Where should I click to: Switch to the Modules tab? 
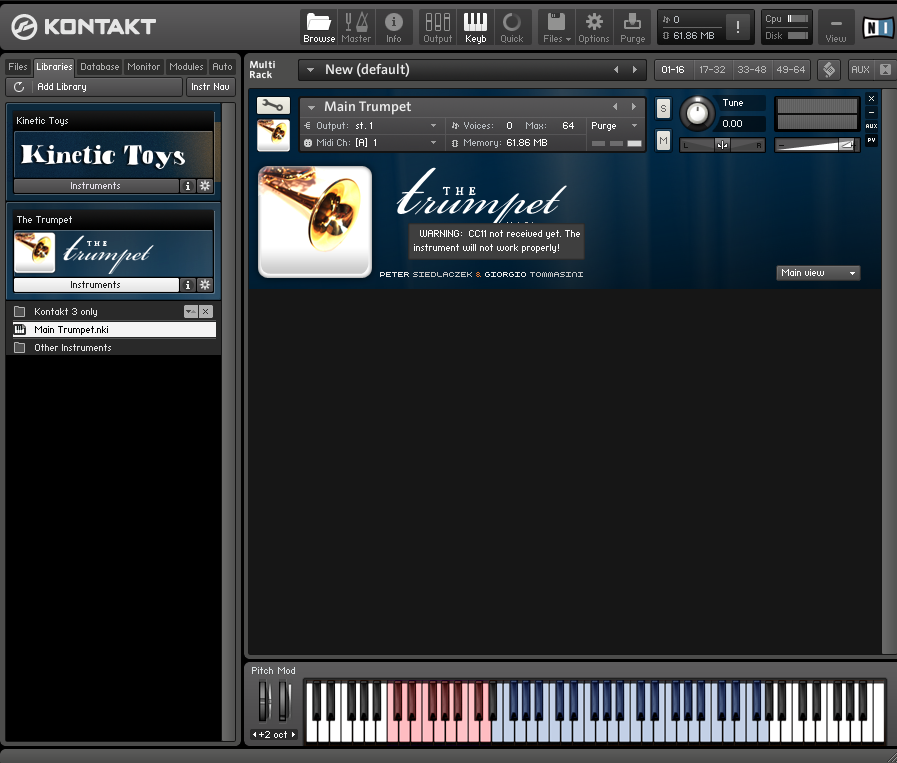pos(186,67)
